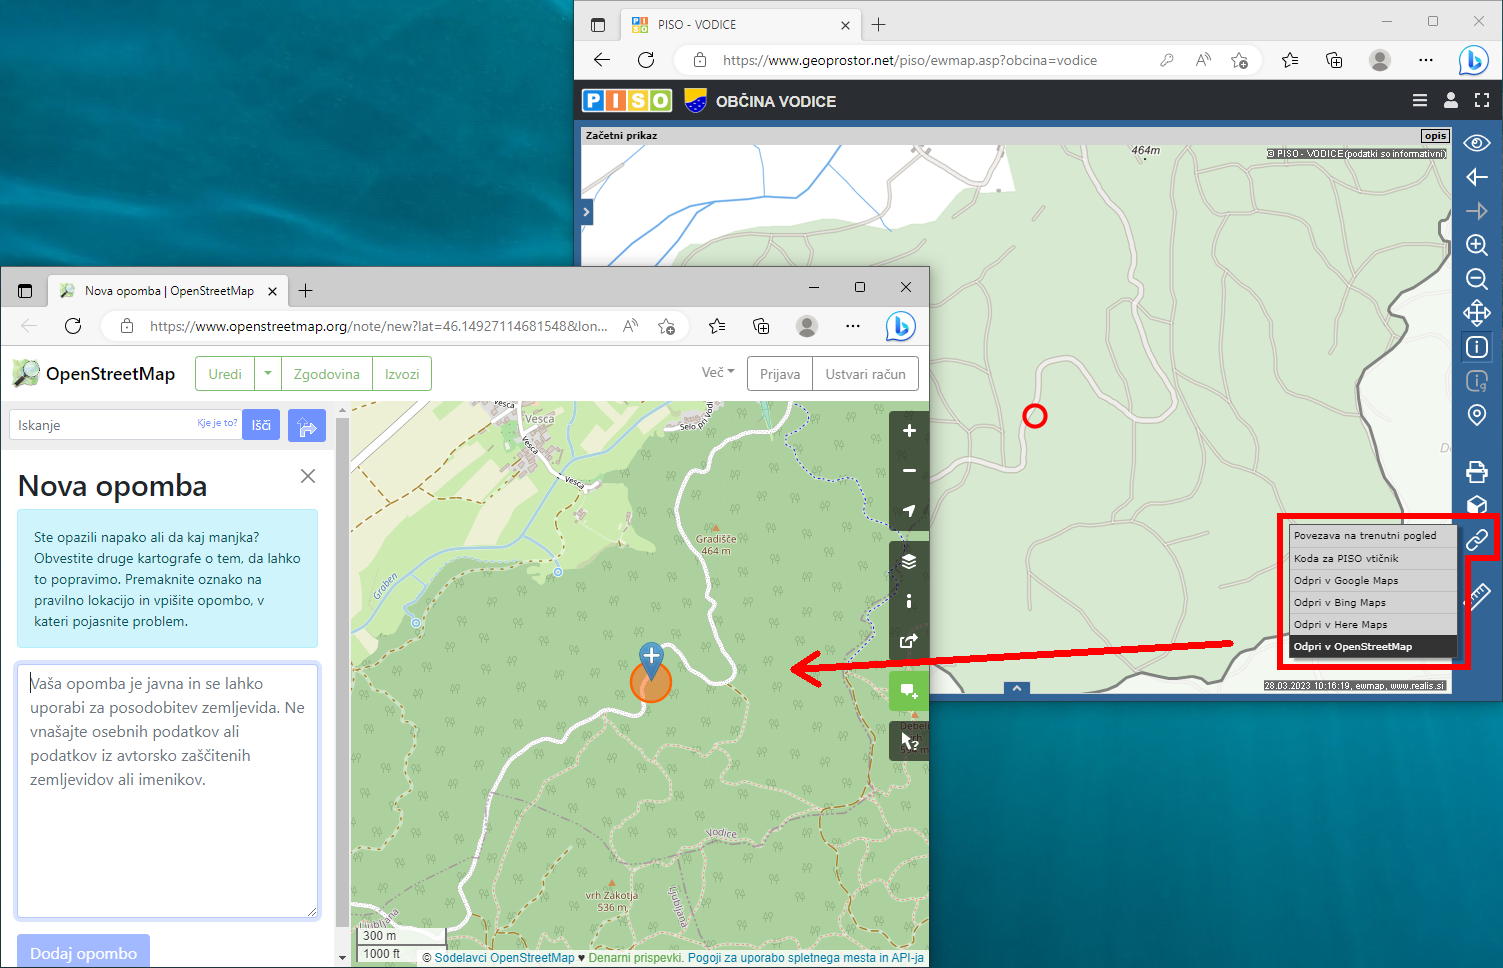Click the OpenStreetMap query features icon
Viewport: 1503px width, 968px height.
point(909,741)
